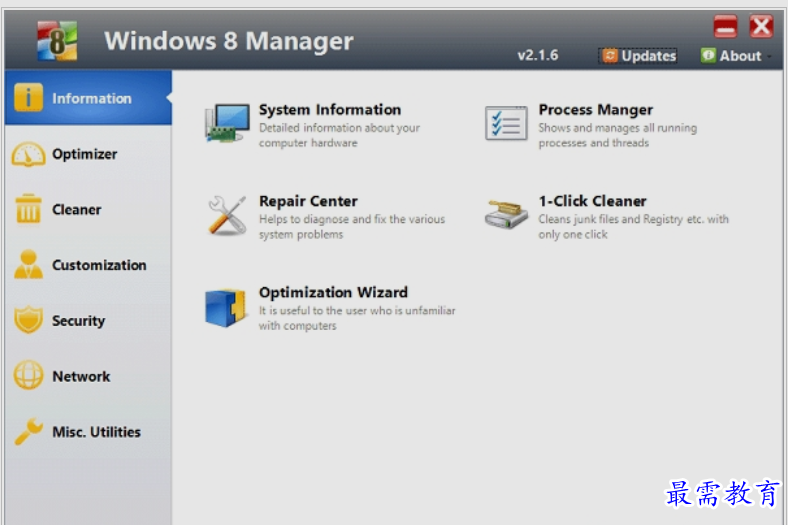Launch Repair Center via its tools icon
This screenshot has width=788, height=525.
227,216
